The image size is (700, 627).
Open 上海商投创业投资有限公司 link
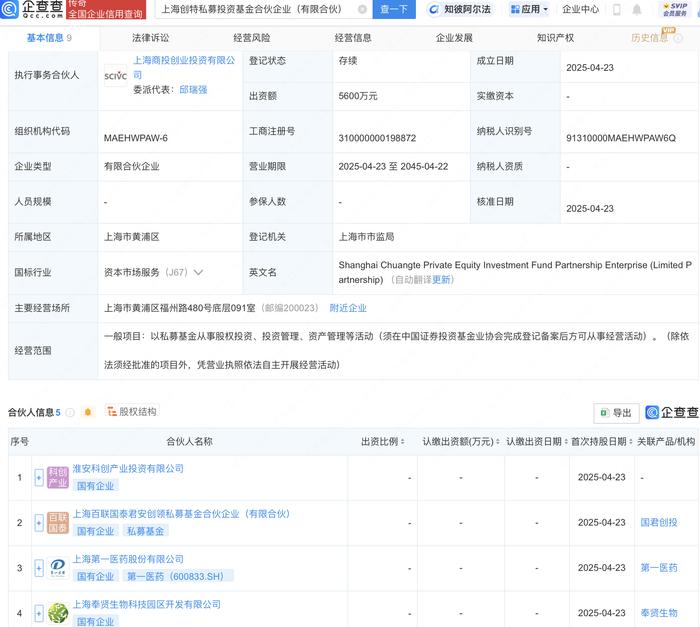click(x=183, y=67)
